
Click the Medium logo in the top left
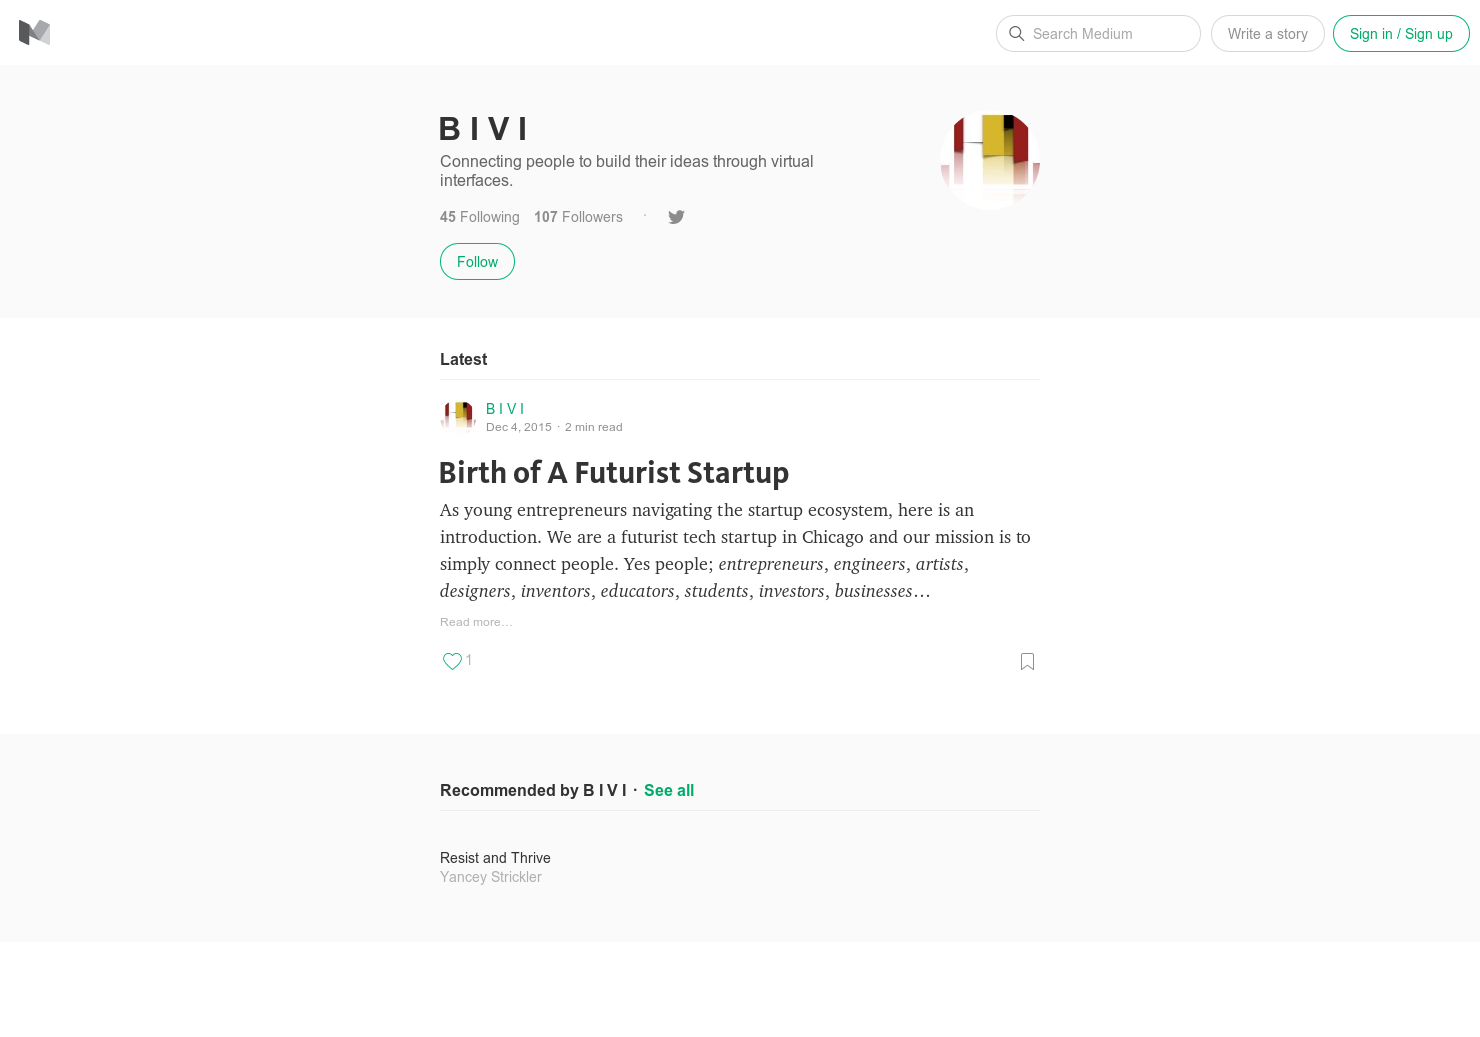click(x=35, y=32)
